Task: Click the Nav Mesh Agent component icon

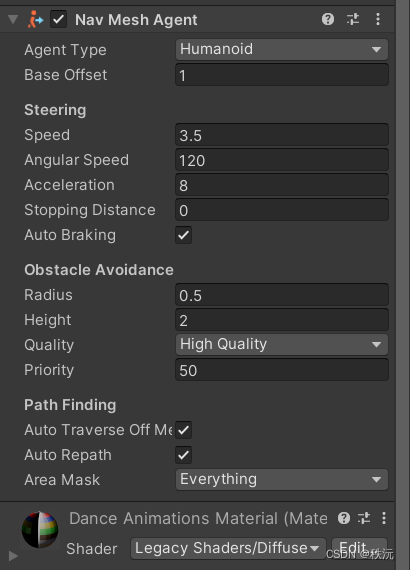Action: 35,20
